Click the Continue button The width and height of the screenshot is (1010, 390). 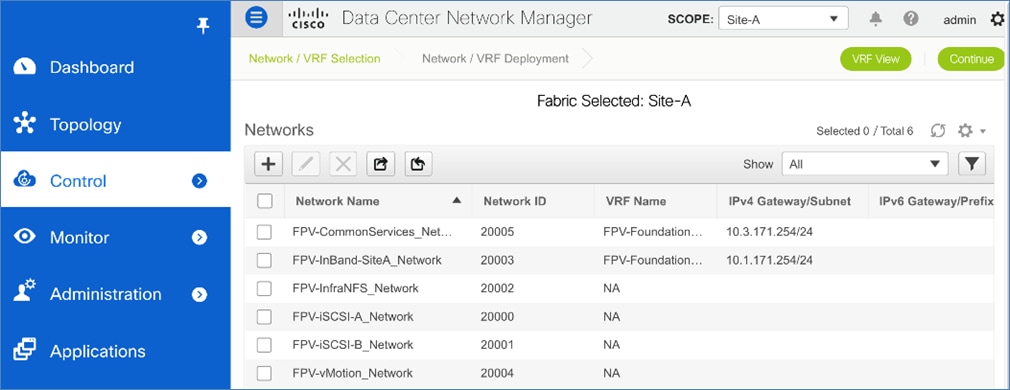coord(971,59)
